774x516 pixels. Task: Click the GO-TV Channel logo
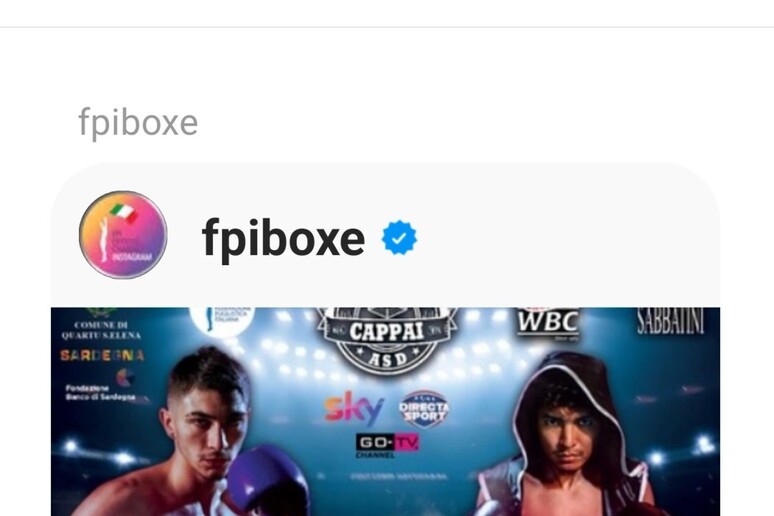pyautogui.click(x=387, y=445)
